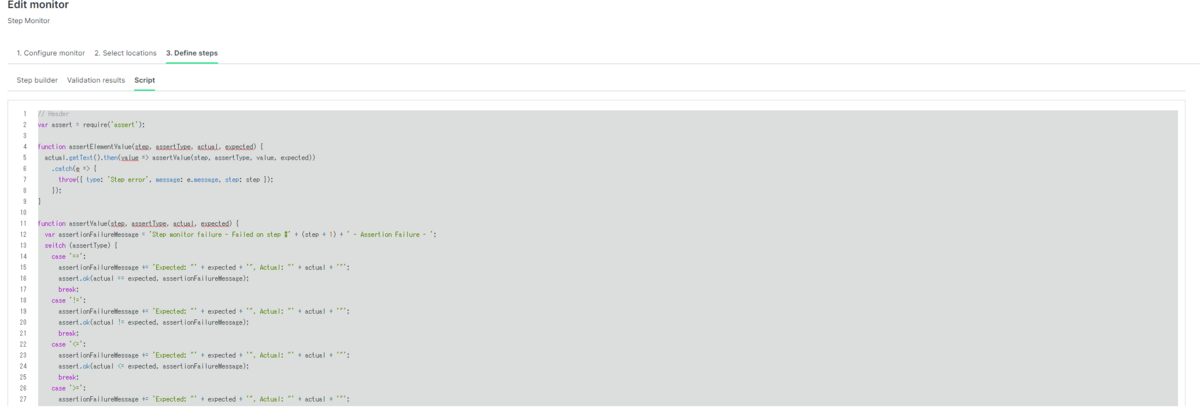Click the function assertValue definition line

coord(137,223)
